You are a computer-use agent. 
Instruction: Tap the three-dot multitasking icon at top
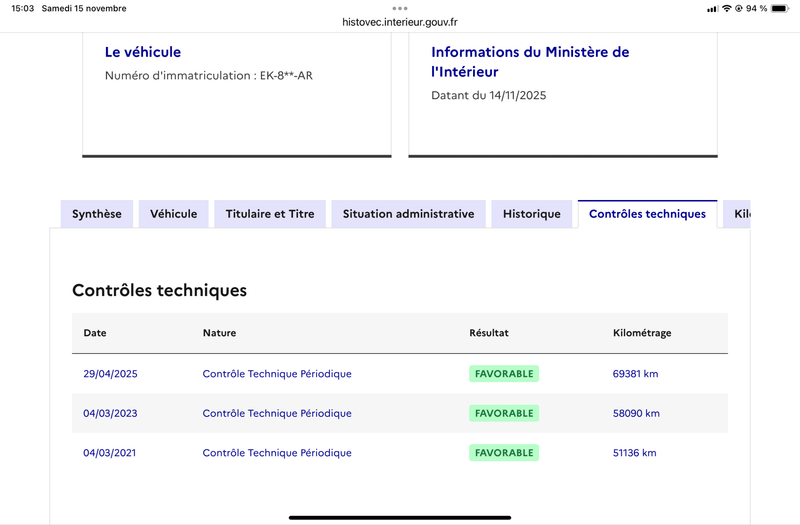(400, 8)
